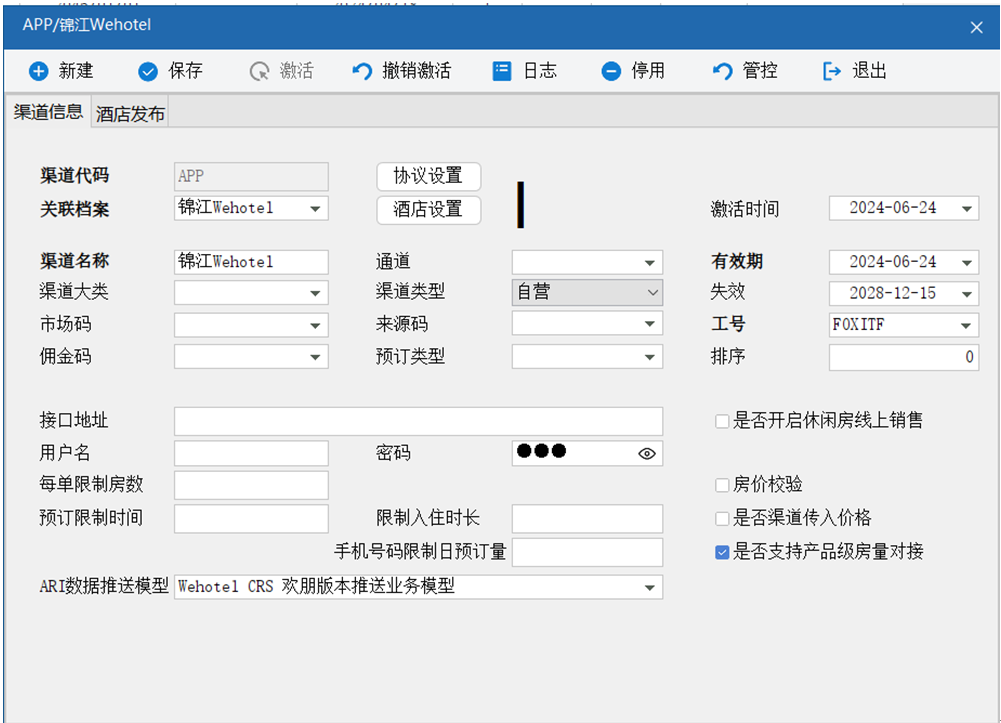
Task: Click the 每单限制房数 field
Action: tap(252, 485)
